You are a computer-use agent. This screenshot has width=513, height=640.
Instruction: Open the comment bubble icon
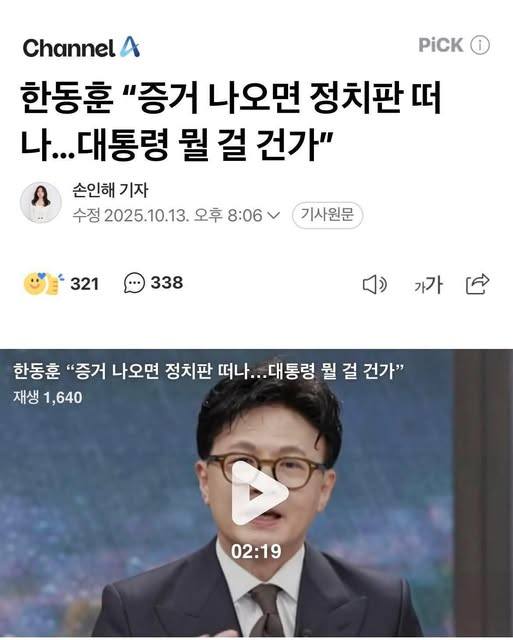click(134, 283)
